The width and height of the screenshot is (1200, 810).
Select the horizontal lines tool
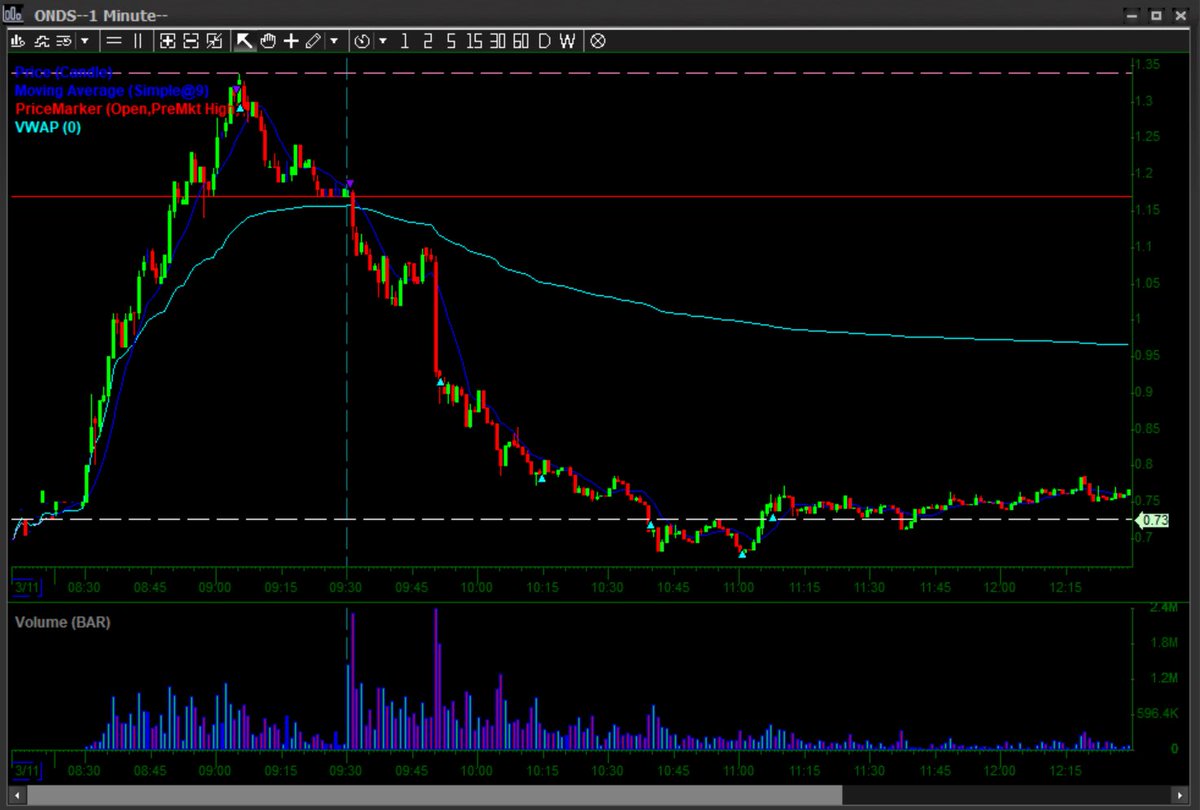click(x=114, y=41)
